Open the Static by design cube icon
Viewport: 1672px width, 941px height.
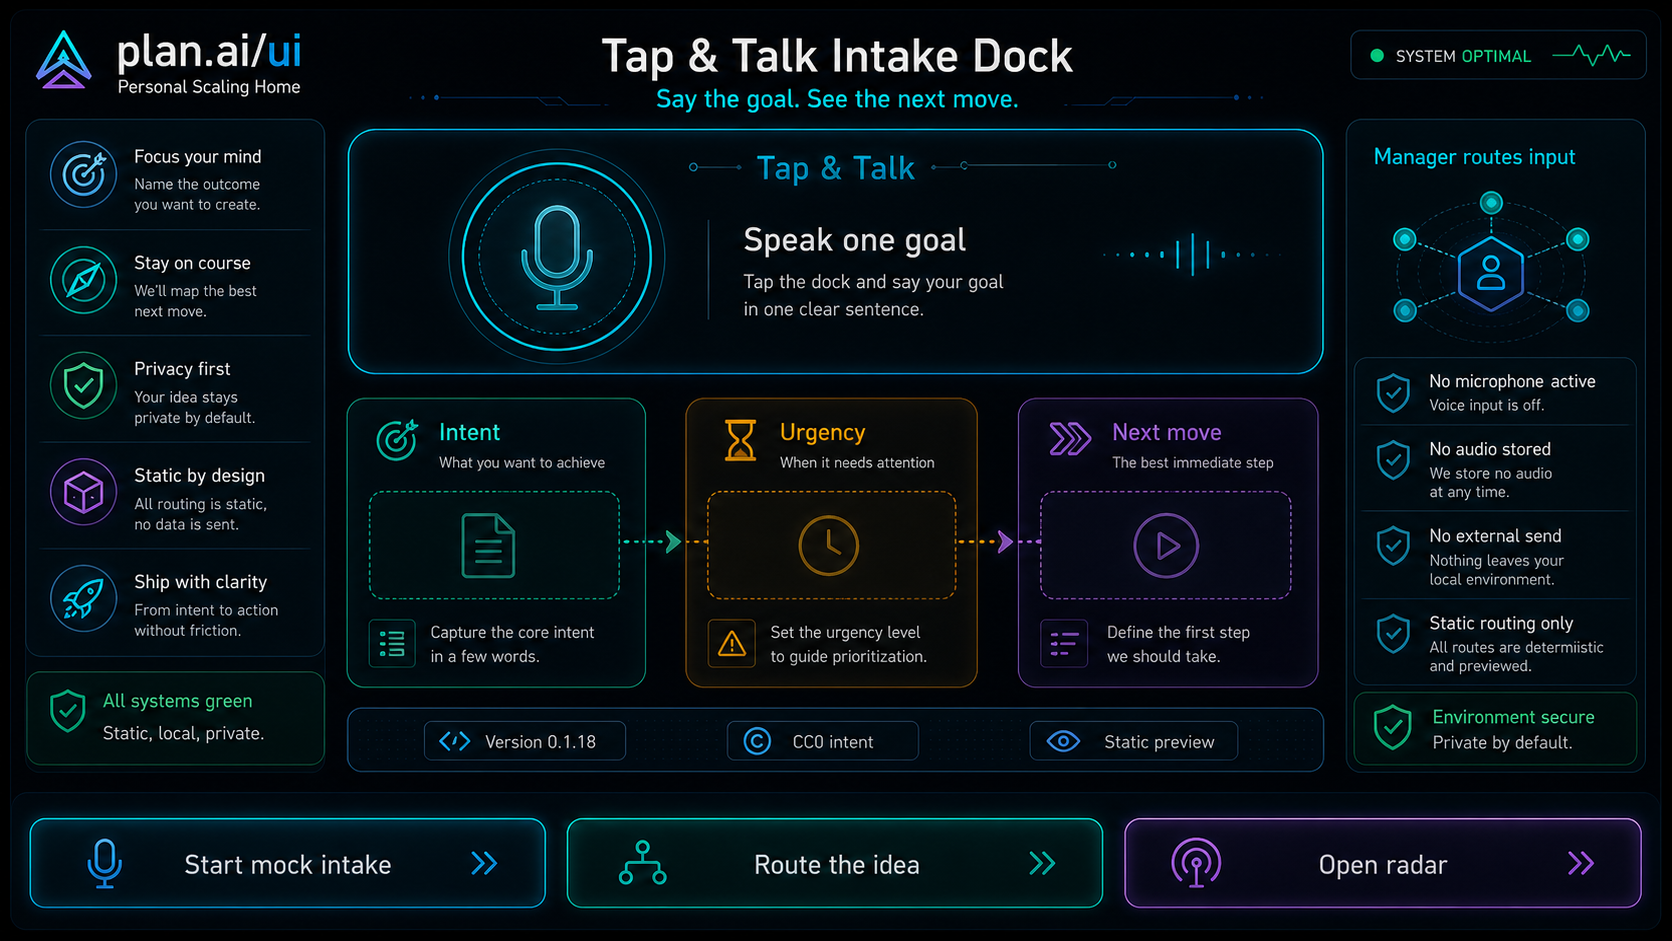pos(84,492)
